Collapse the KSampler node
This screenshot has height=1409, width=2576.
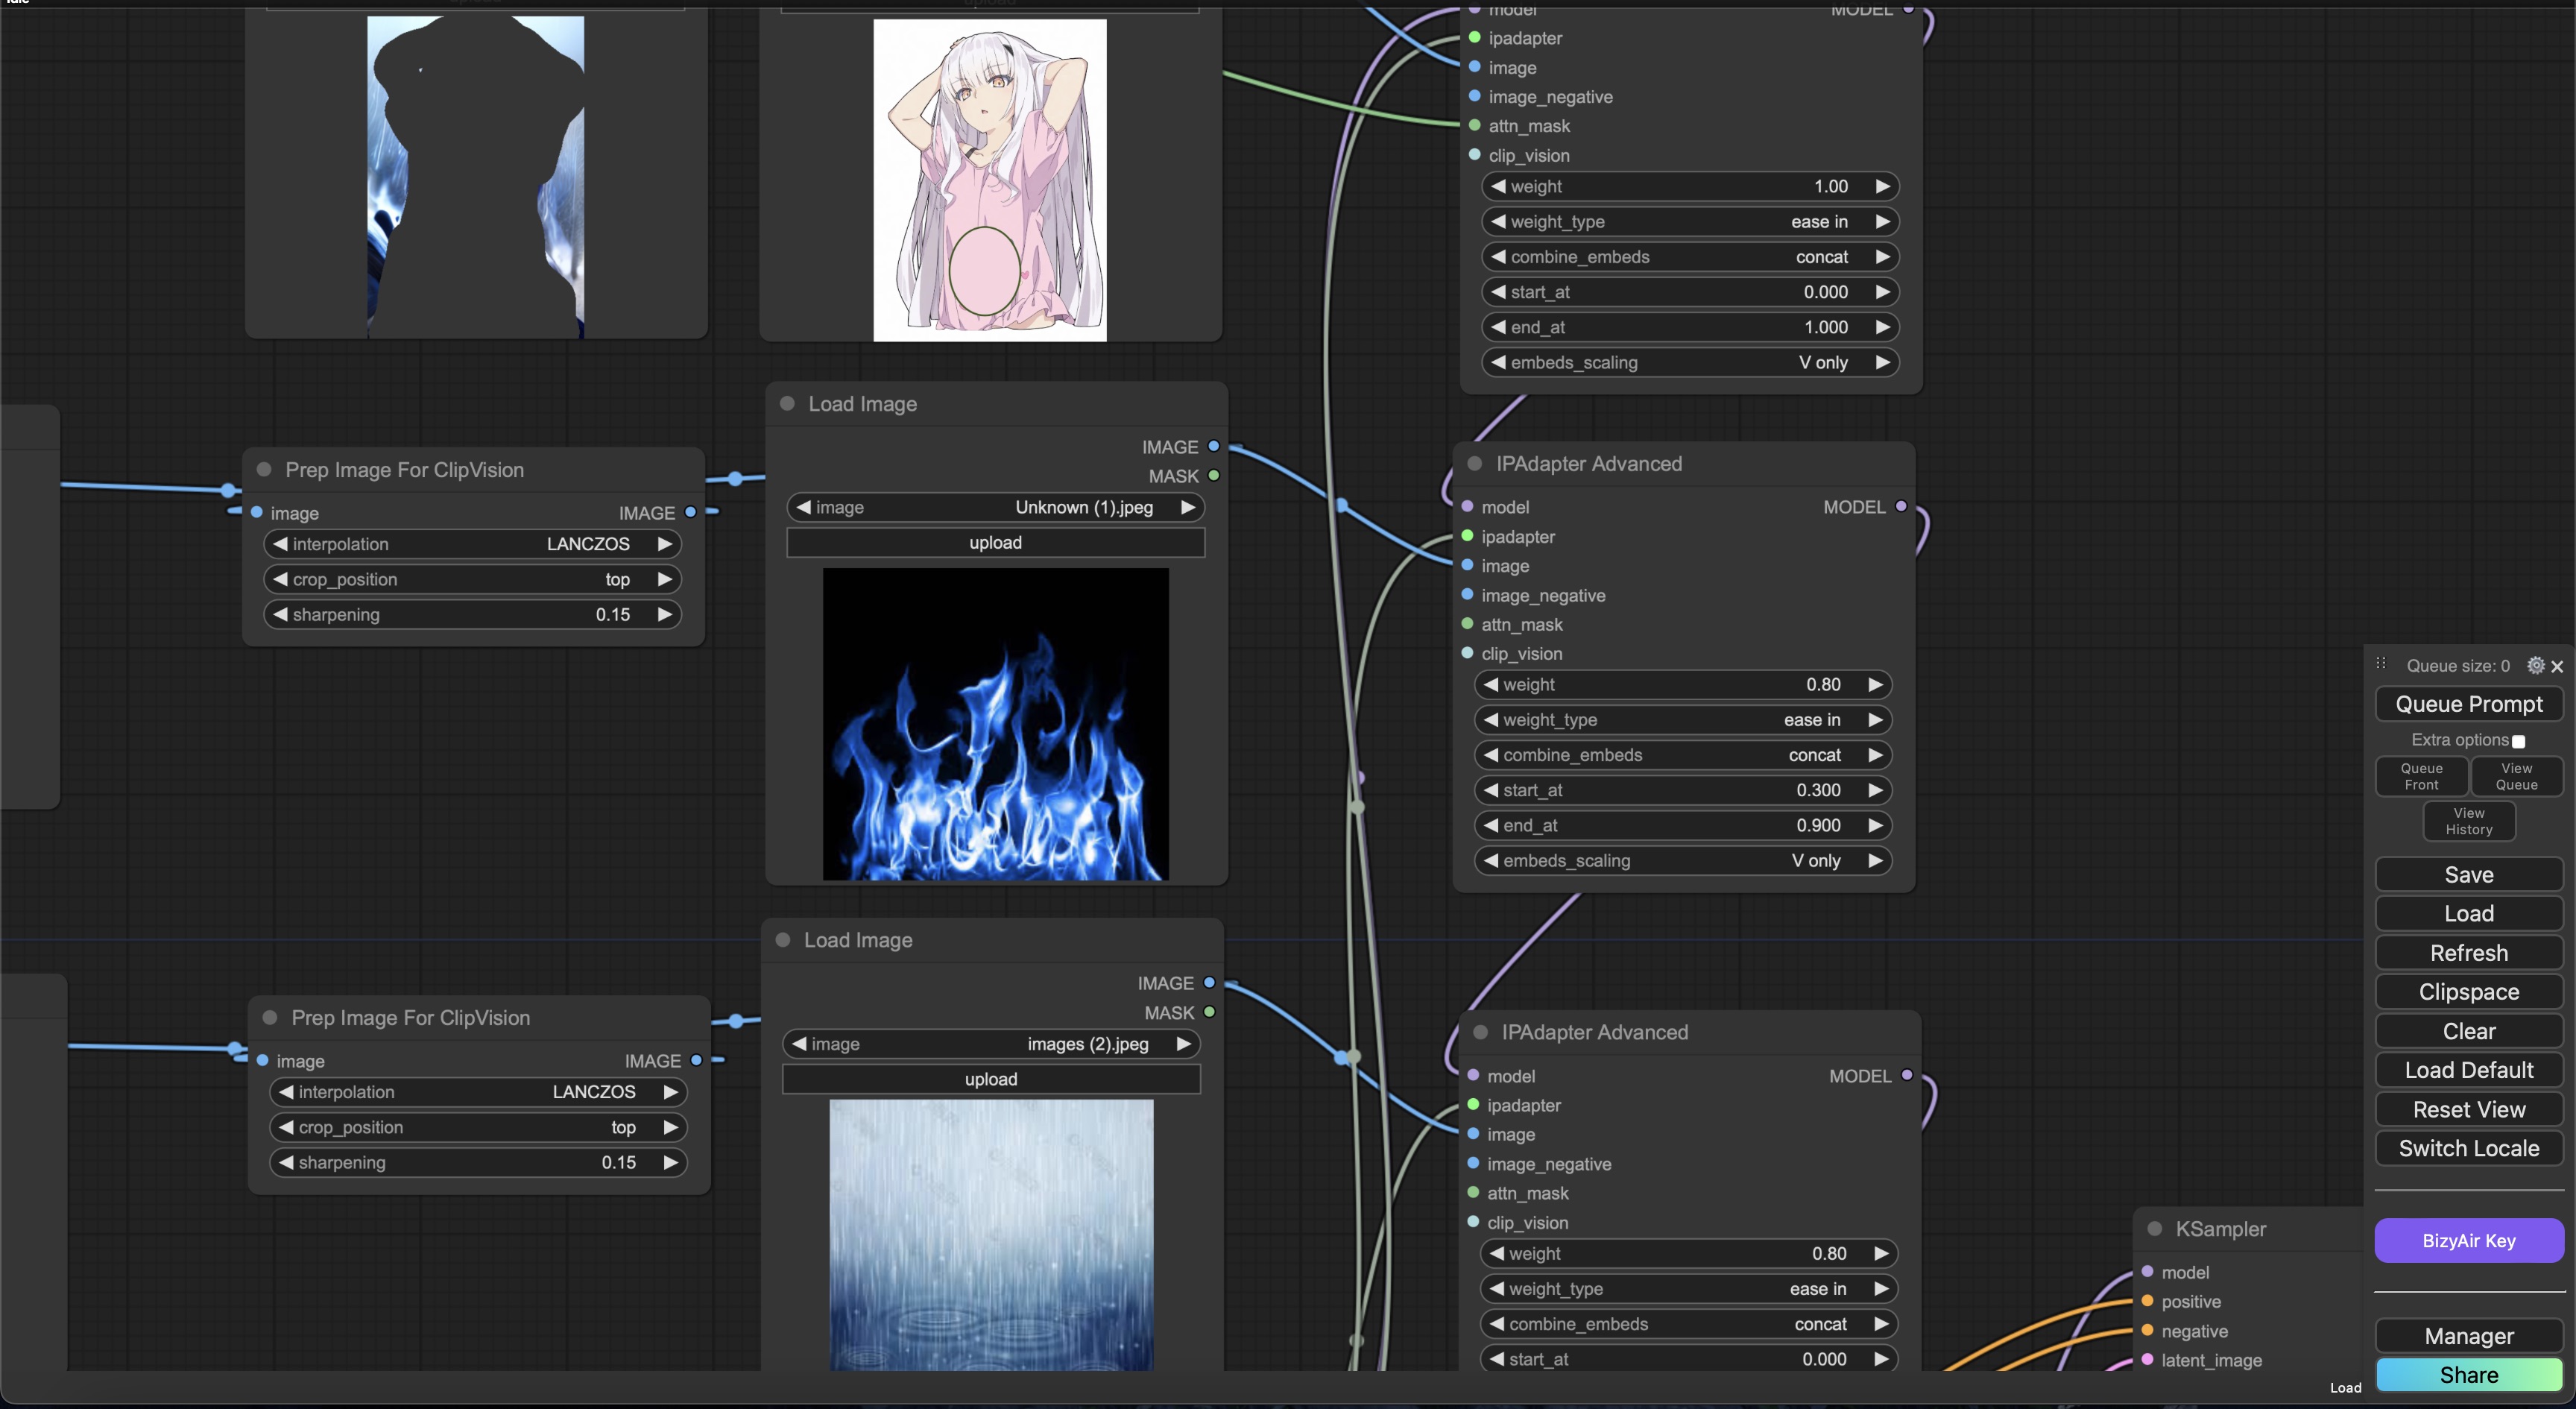(x=2154, y=1229)
